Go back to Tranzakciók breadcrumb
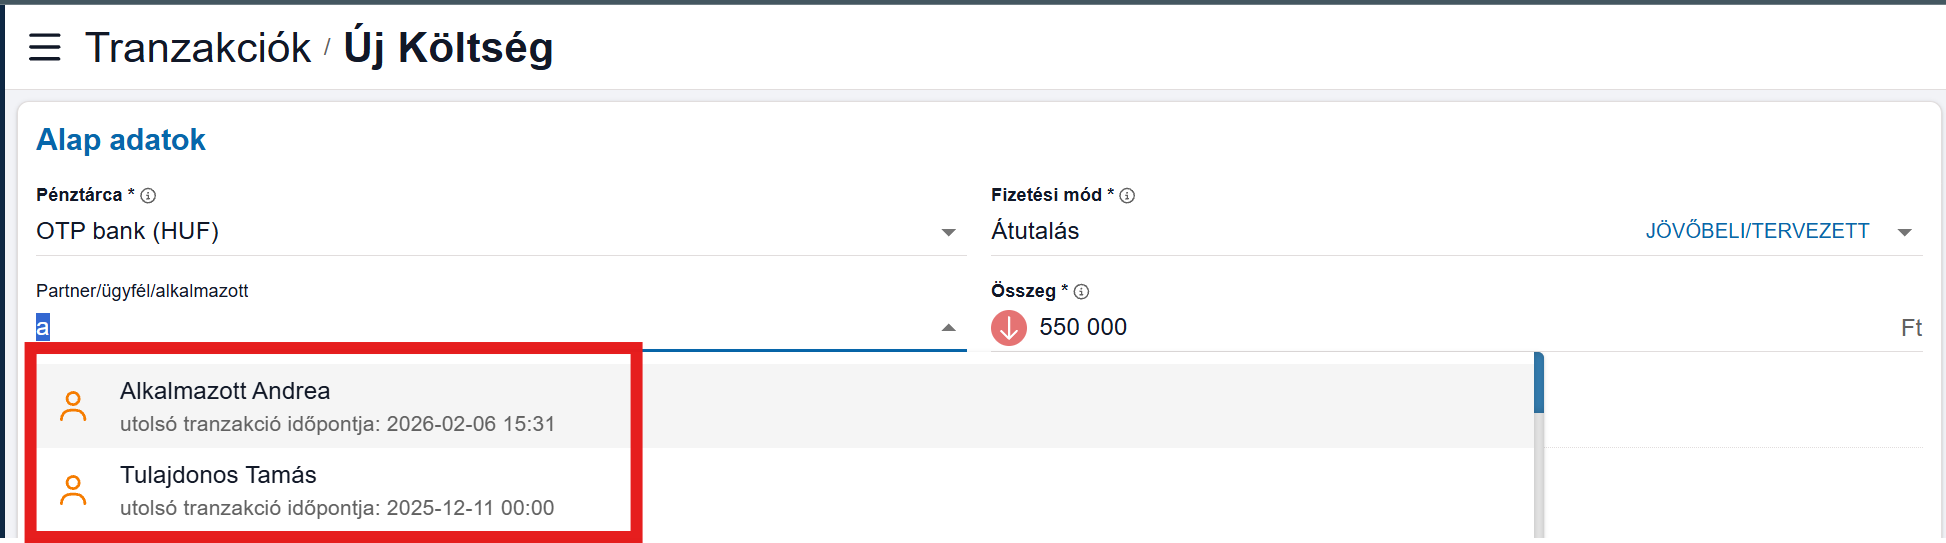The width and height of the screenshot is (1946, 543). coord(198,48)
